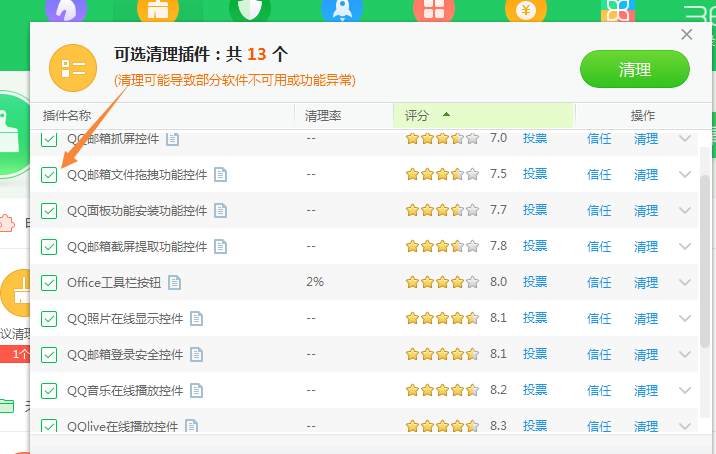Uncheck QQ照片在线显示控件 checkbox
The image size is (716, 454).
49,318
